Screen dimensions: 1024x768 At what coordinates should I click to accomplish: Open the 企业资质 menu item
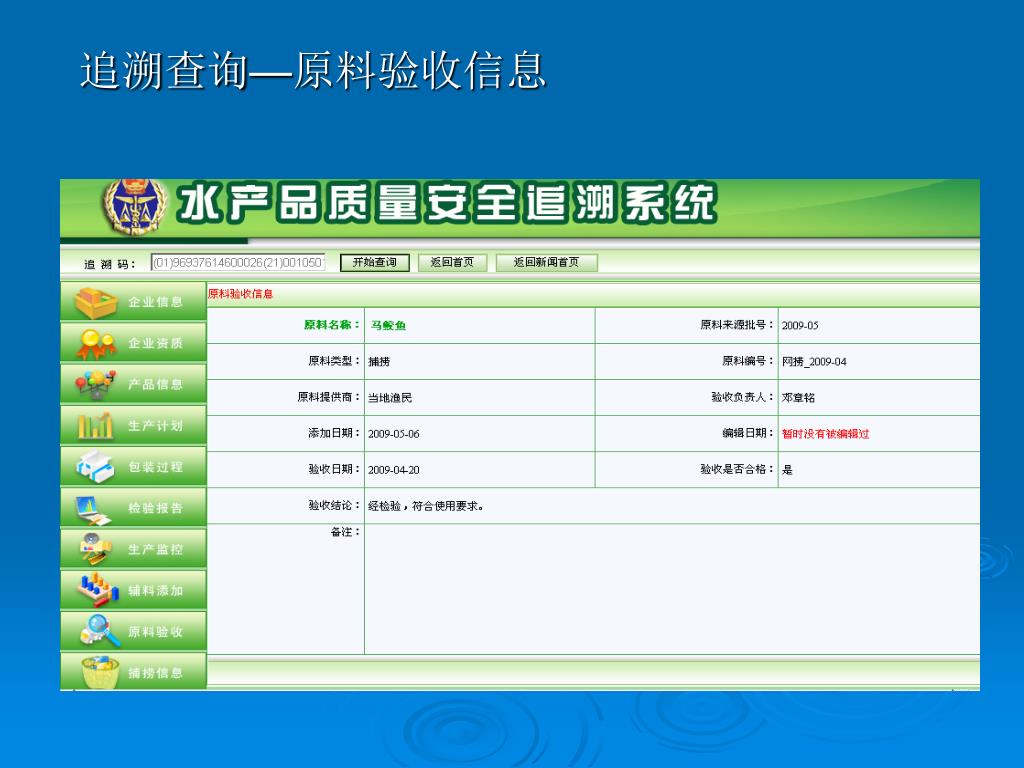click(x=133, y=343)
